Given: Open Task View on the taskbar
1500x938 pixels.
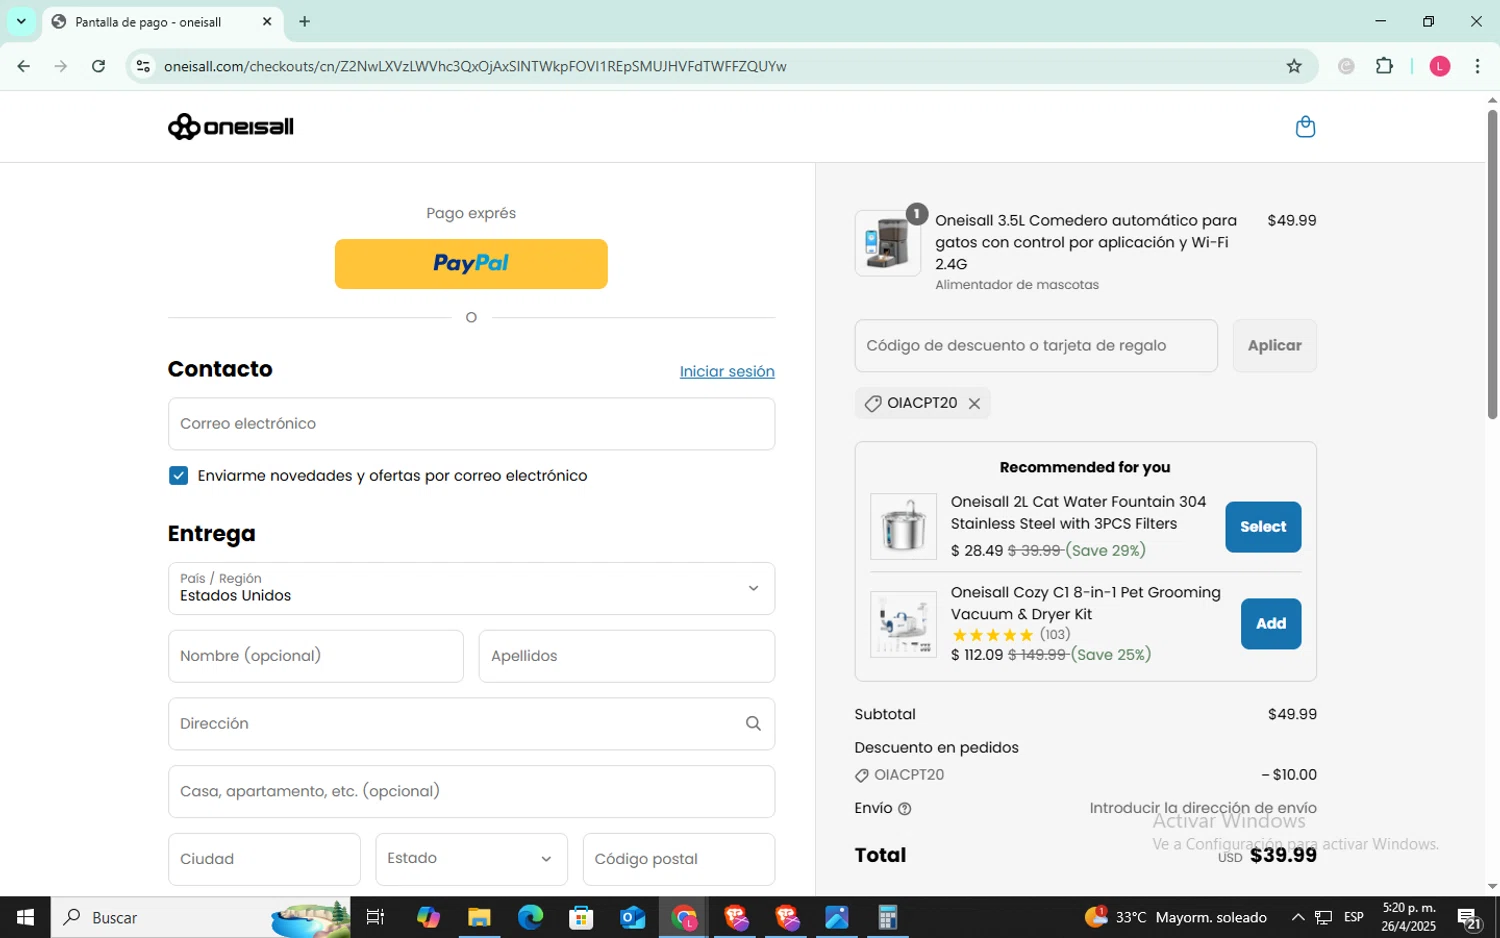Looking at the screenshot, I should [375, 917].
